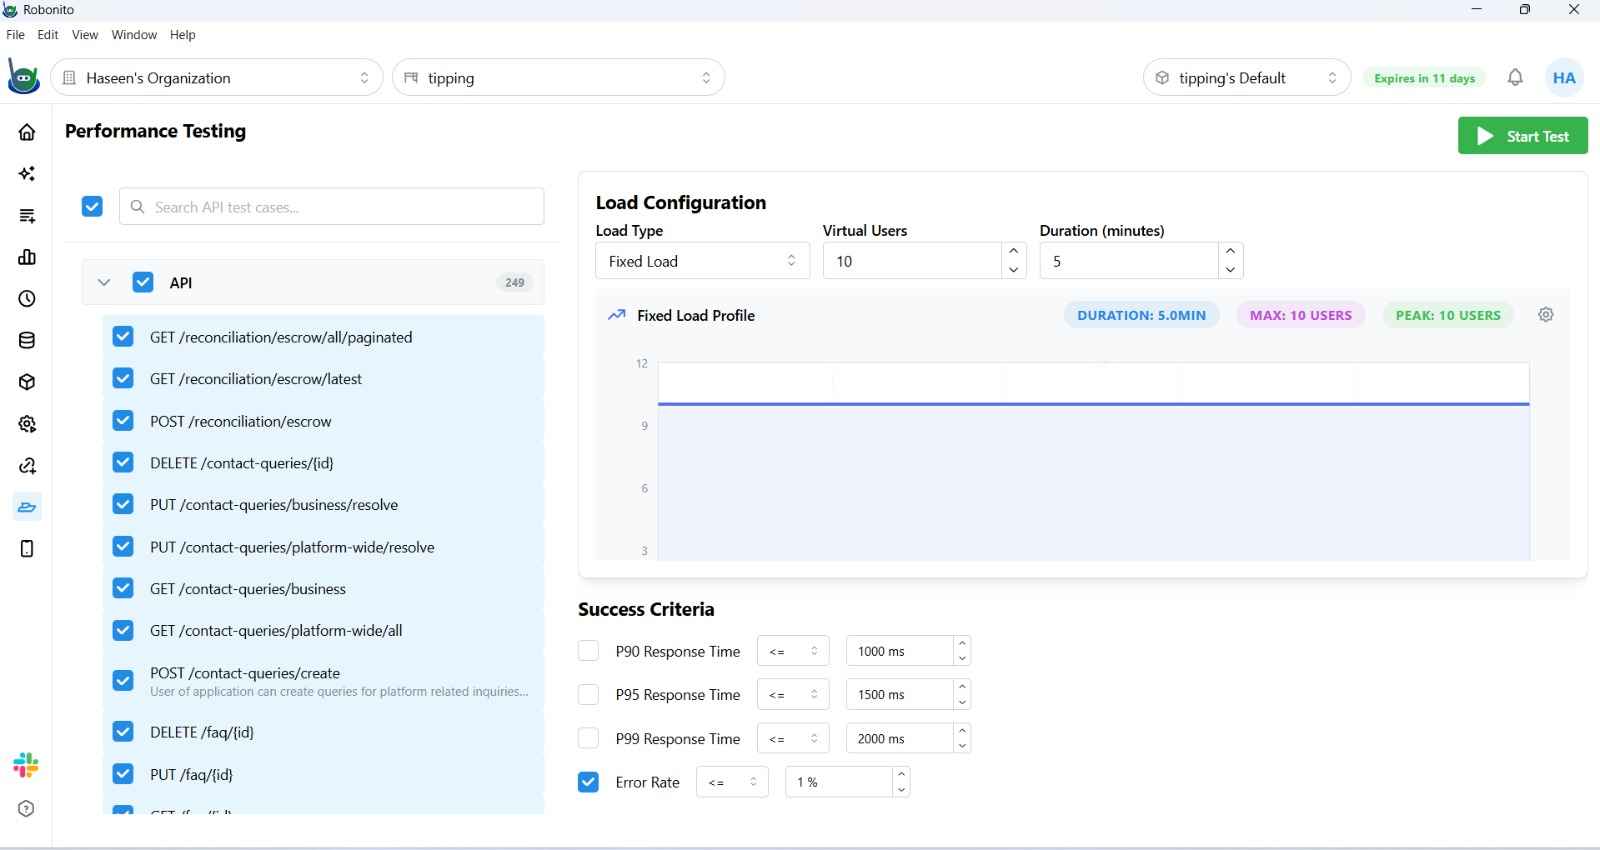This screenshot has width=1600, height=850.
Task: Open the database sidebar icon
Action: point(27,340)
